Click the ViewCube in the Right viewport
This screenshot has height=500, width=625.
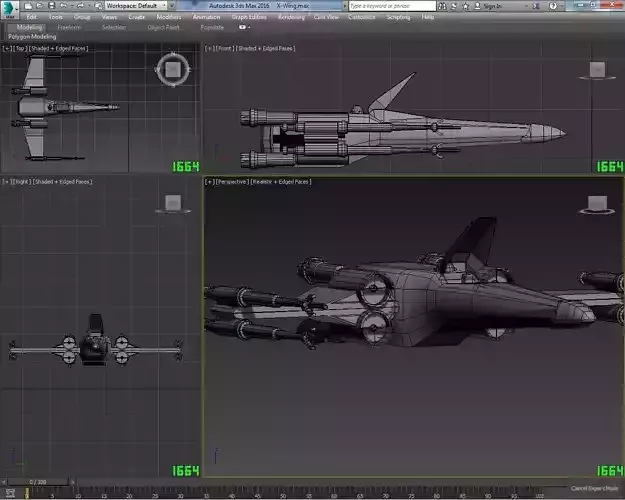173,203
